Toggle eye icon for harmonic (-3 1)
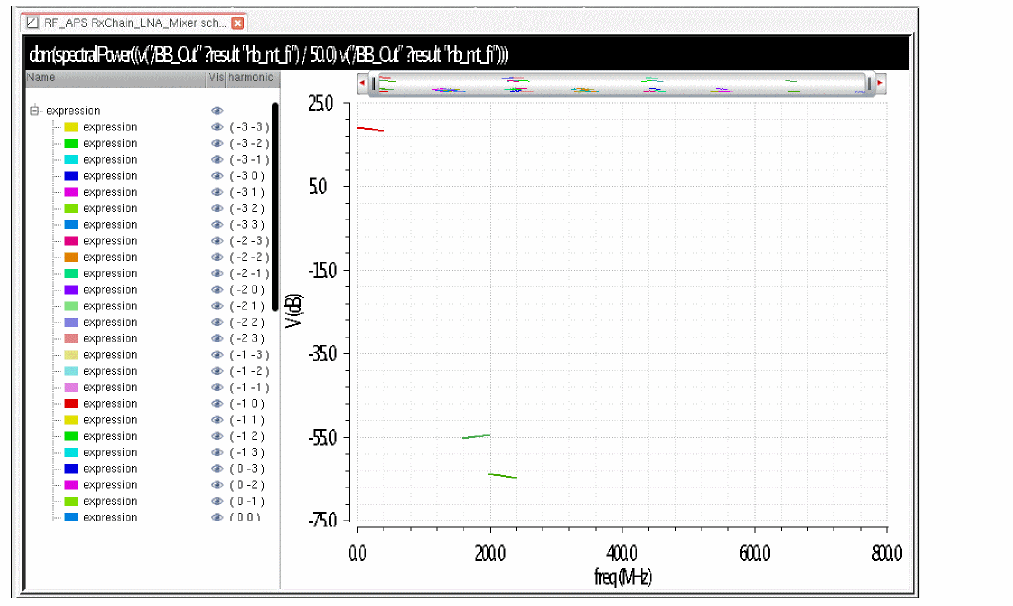The height and width of the screenshot is (606, 1013). tap(217, 192)
